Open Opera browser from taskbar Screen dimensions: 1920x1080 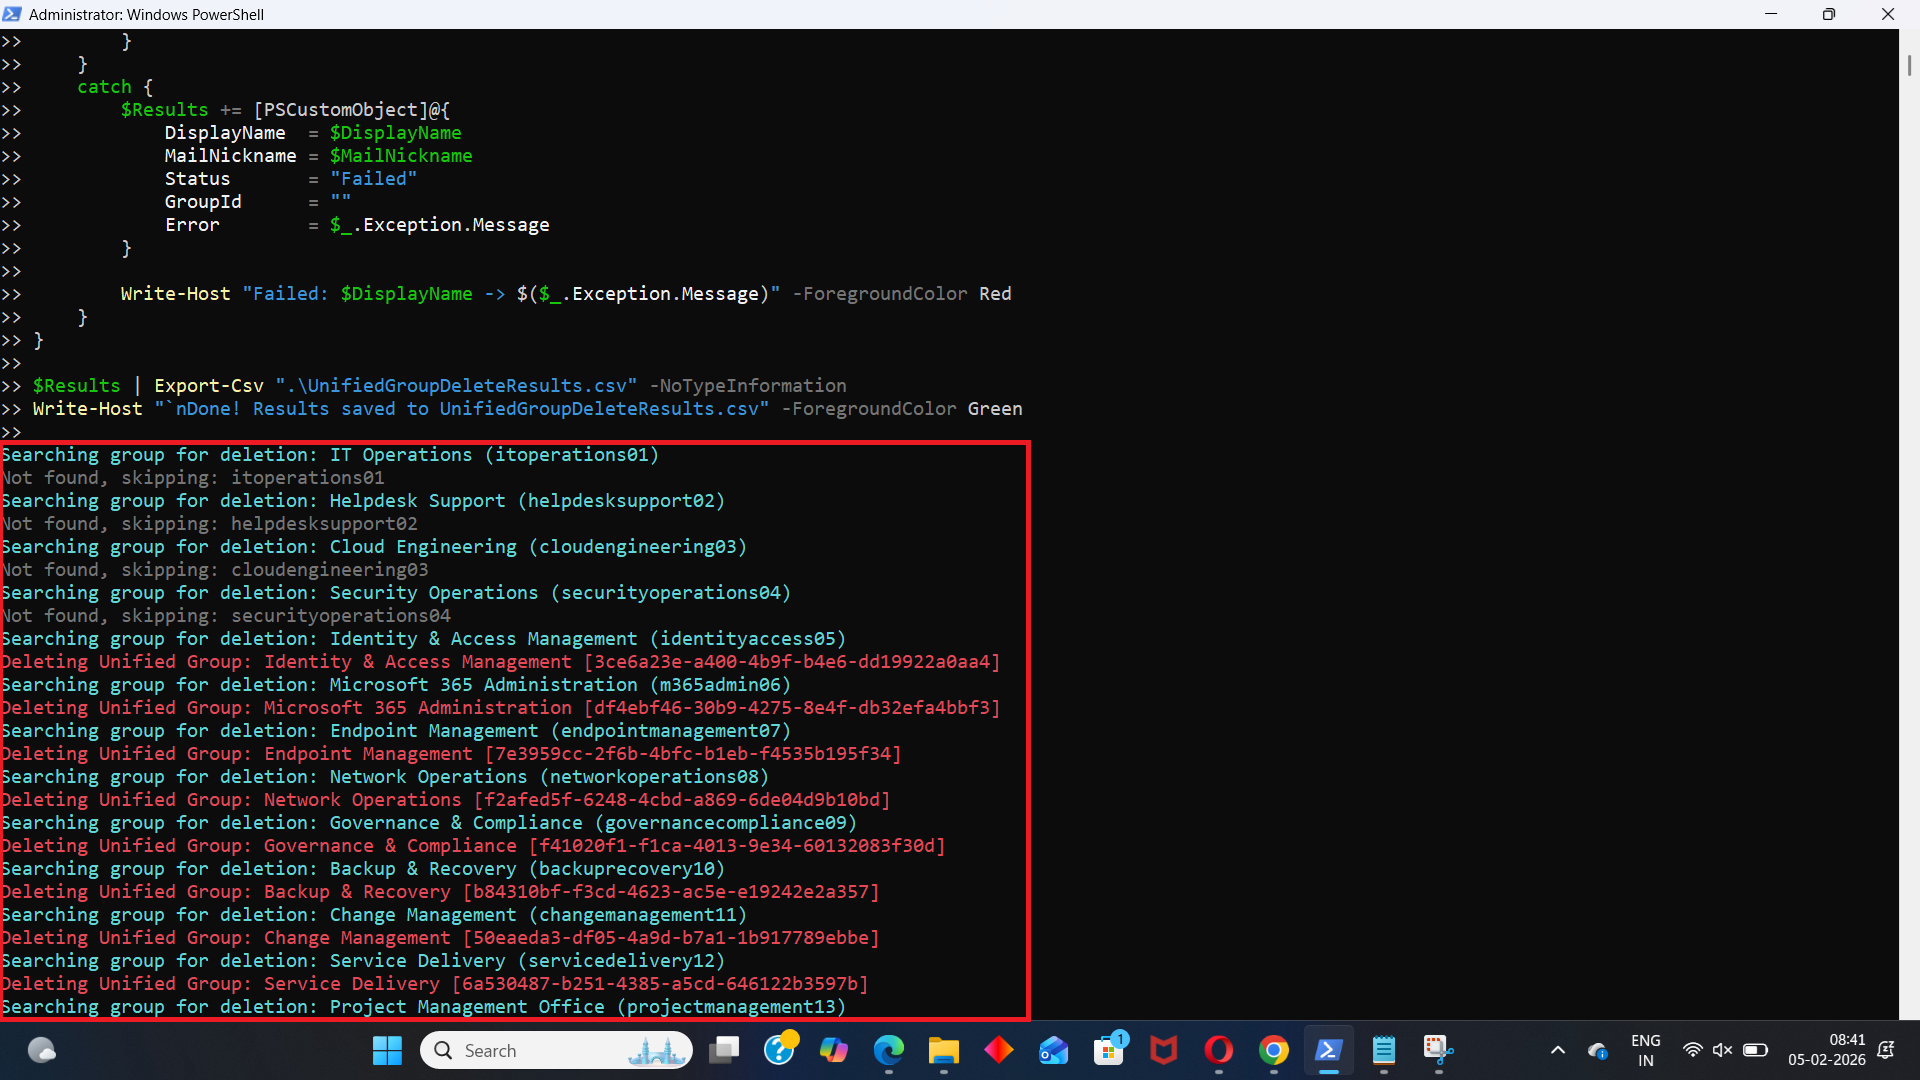1218,1050
